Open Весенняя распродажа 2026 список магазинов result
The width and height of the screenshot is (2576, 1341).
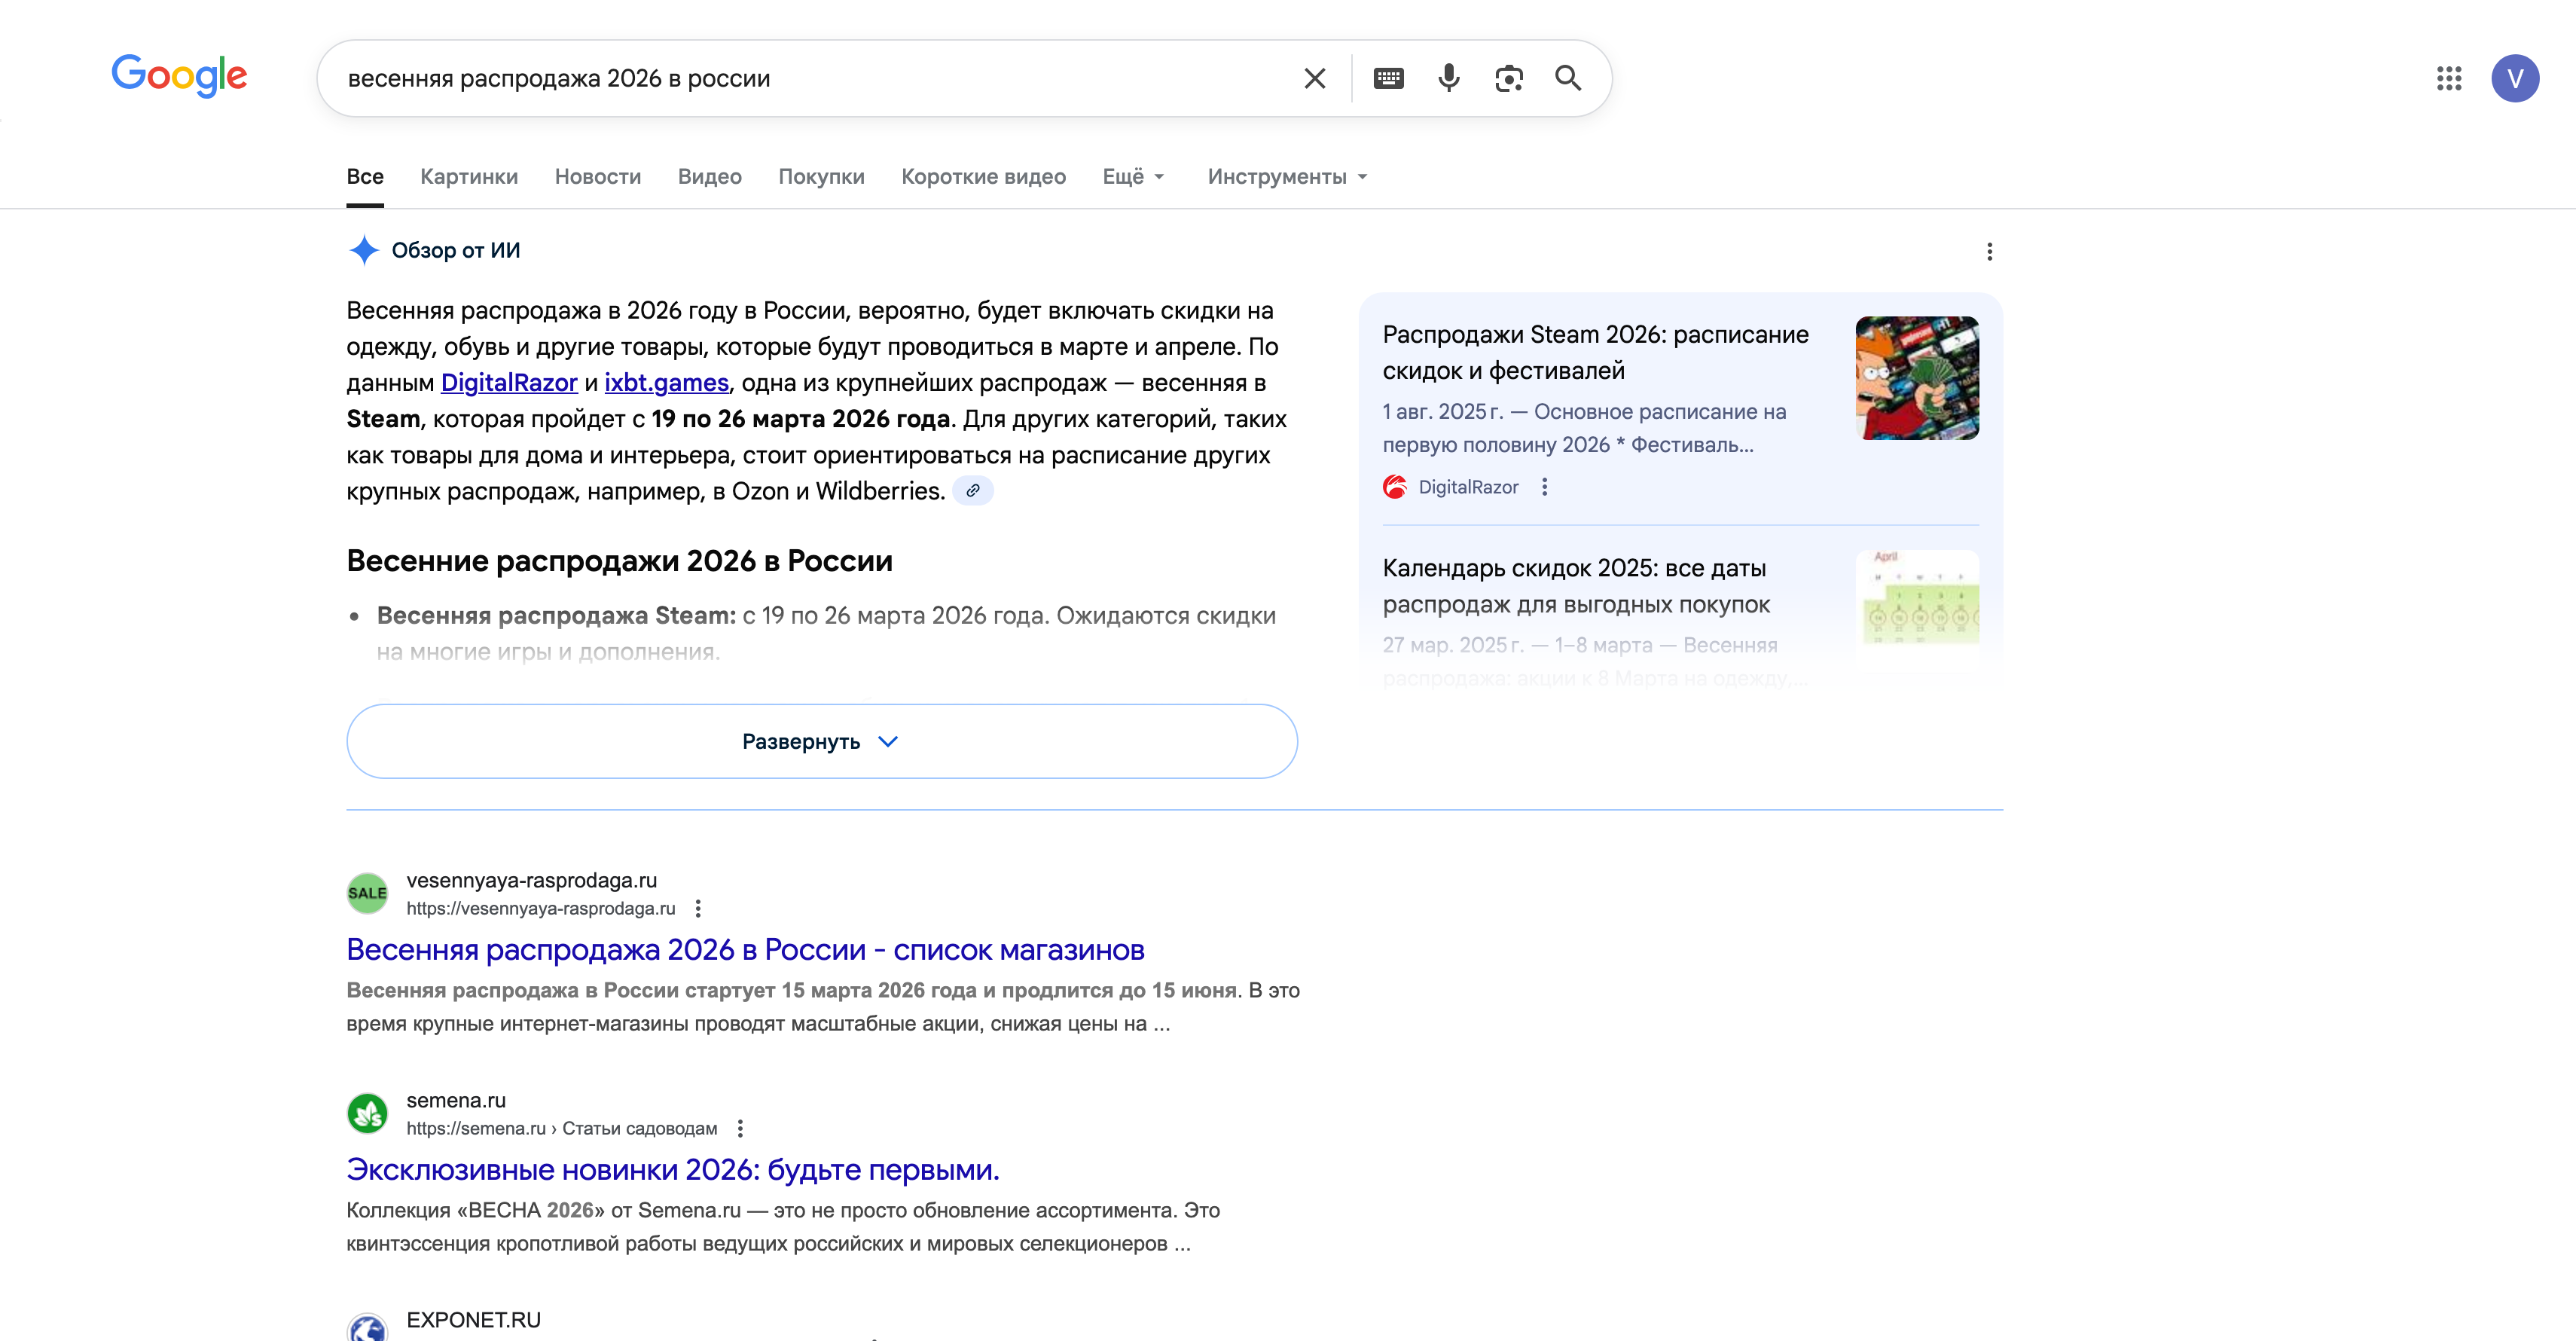[x=745, y=949]
